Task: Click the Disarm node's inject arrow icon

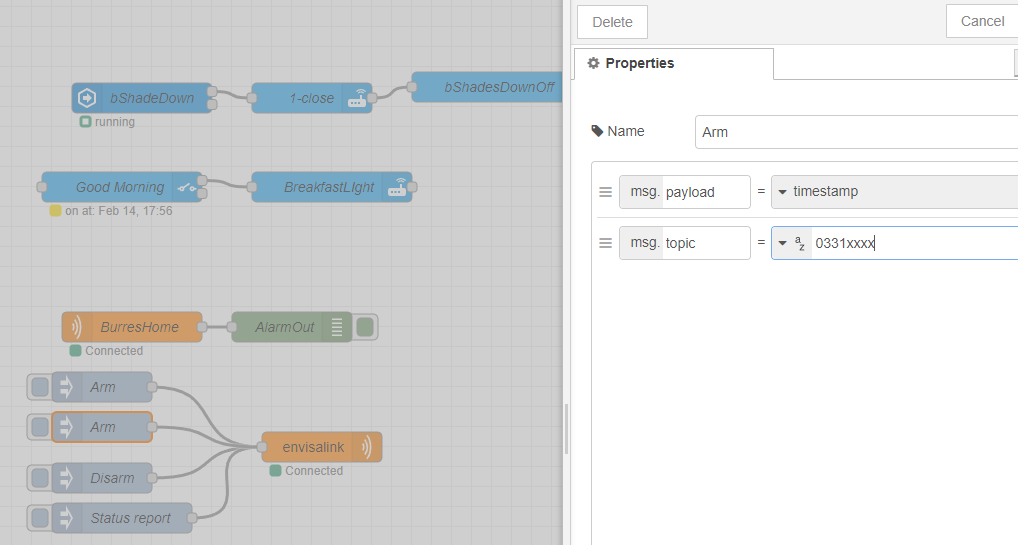Action: pyautogui.click(x=67, y=478)
